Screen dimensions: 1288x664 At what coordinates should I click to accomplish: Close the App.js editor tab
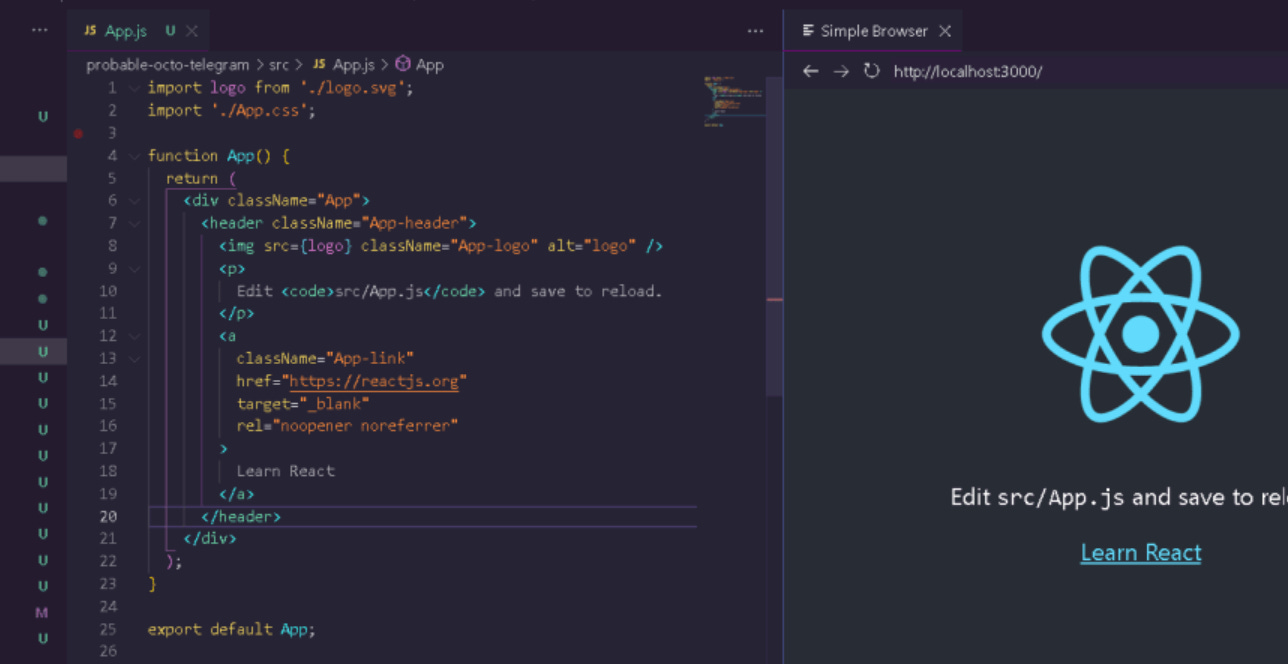click(191, 31)
